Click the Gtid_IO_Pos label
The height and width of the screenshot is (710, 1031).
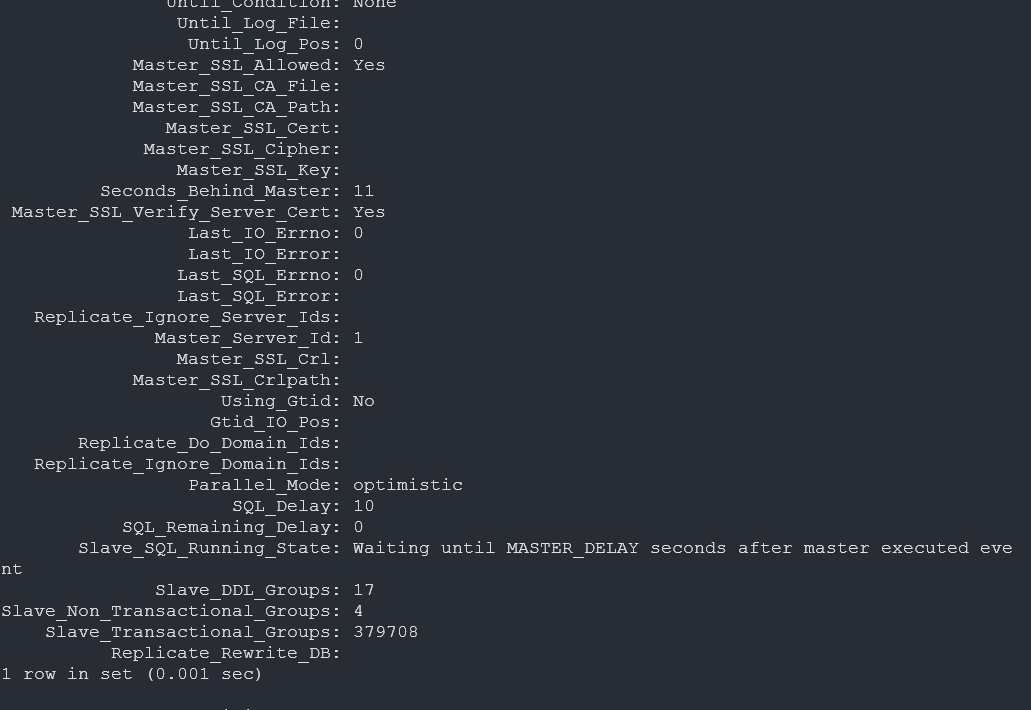274,422
